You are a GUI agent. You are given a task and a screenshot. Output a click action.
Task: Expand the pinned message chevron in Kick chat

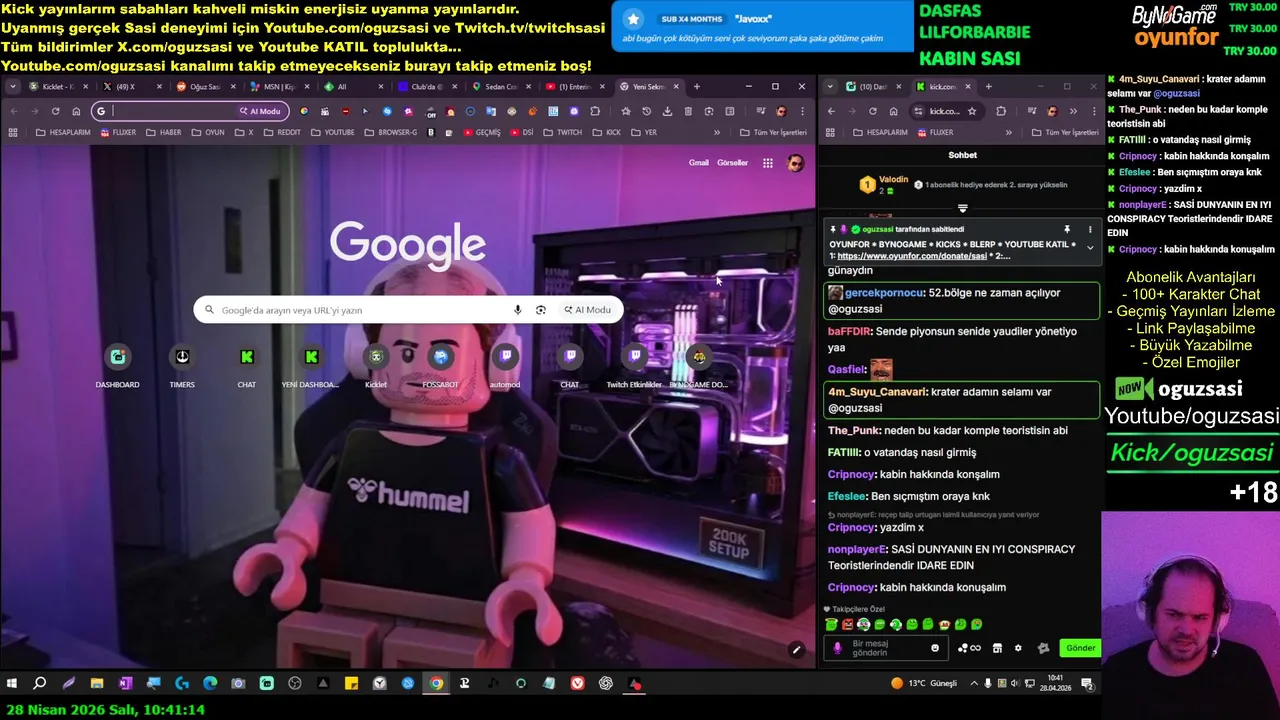tap(1090, 248)
